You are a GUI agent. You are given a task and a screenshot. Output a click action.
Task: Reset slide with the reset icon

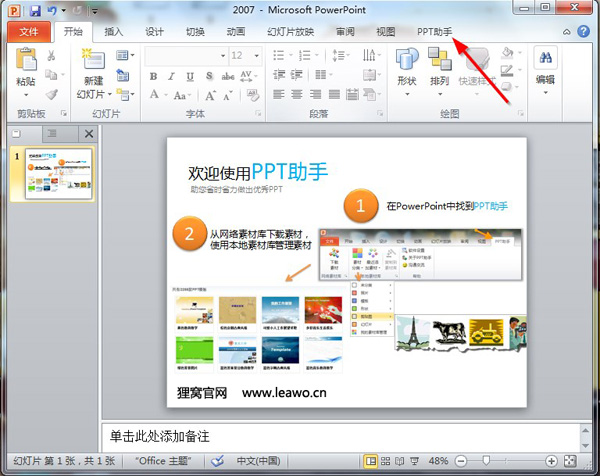[123, 75]
